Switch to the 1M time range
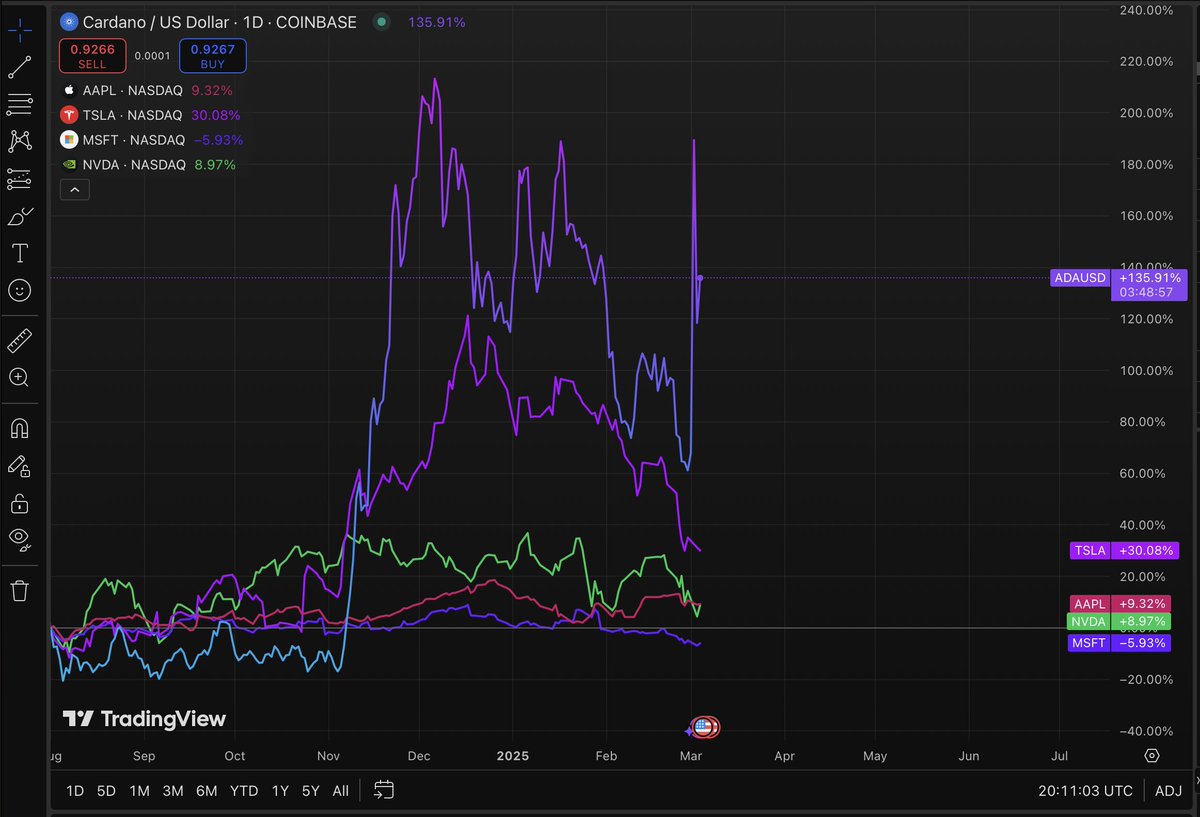 tap(139, 791)
